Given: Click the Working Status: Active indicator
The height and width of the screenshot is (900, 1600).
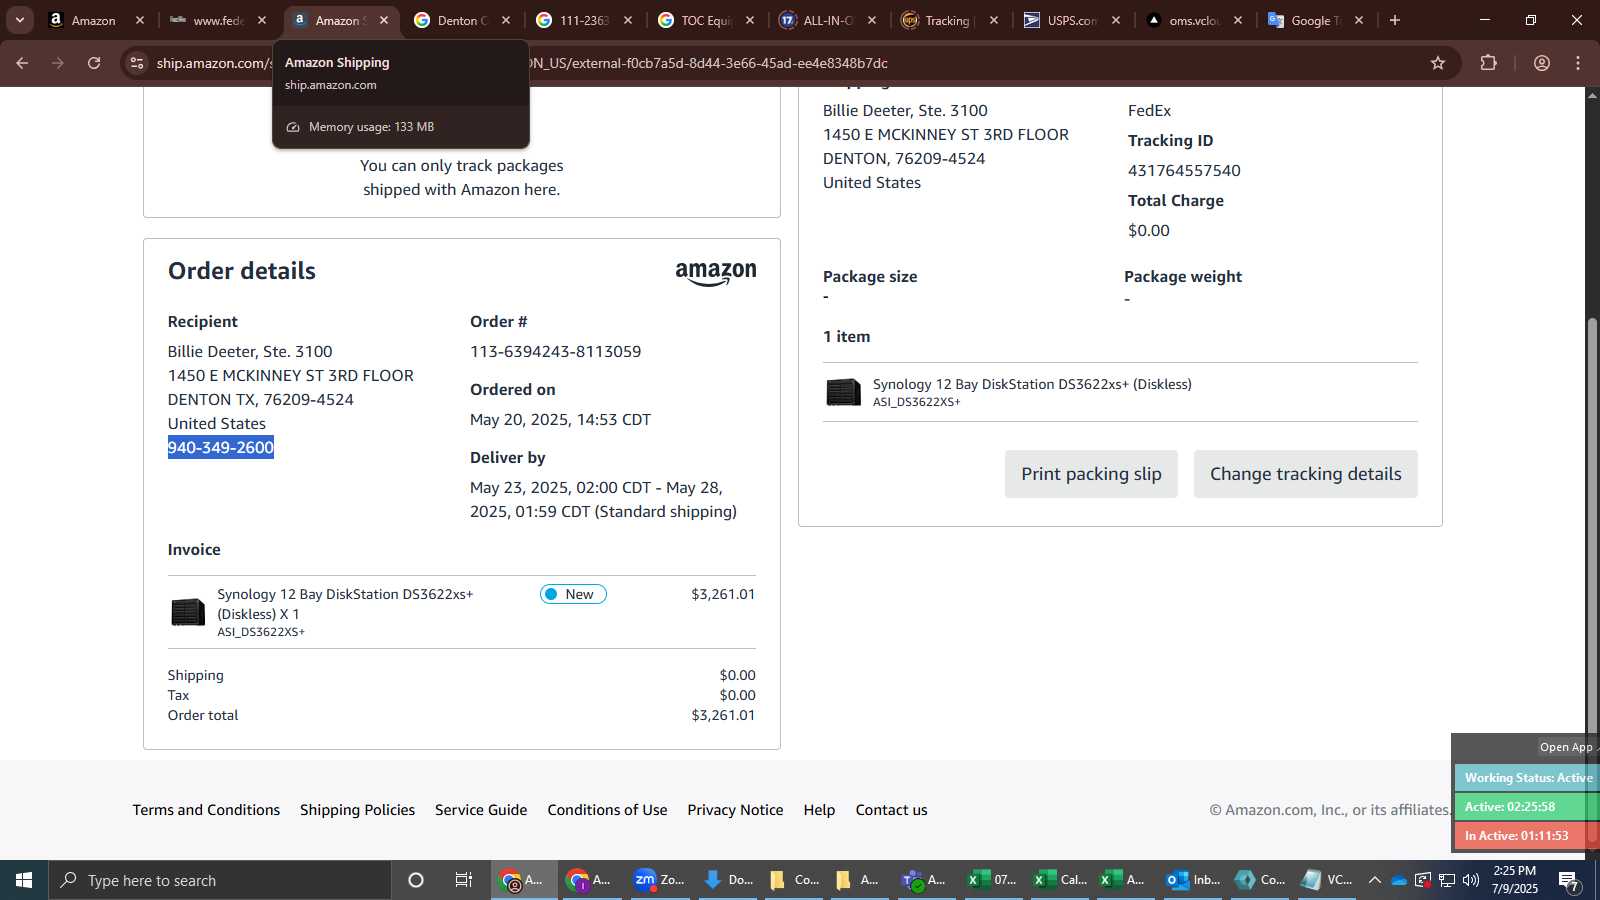Looking at the screenshot, I should pos(1528,778).
